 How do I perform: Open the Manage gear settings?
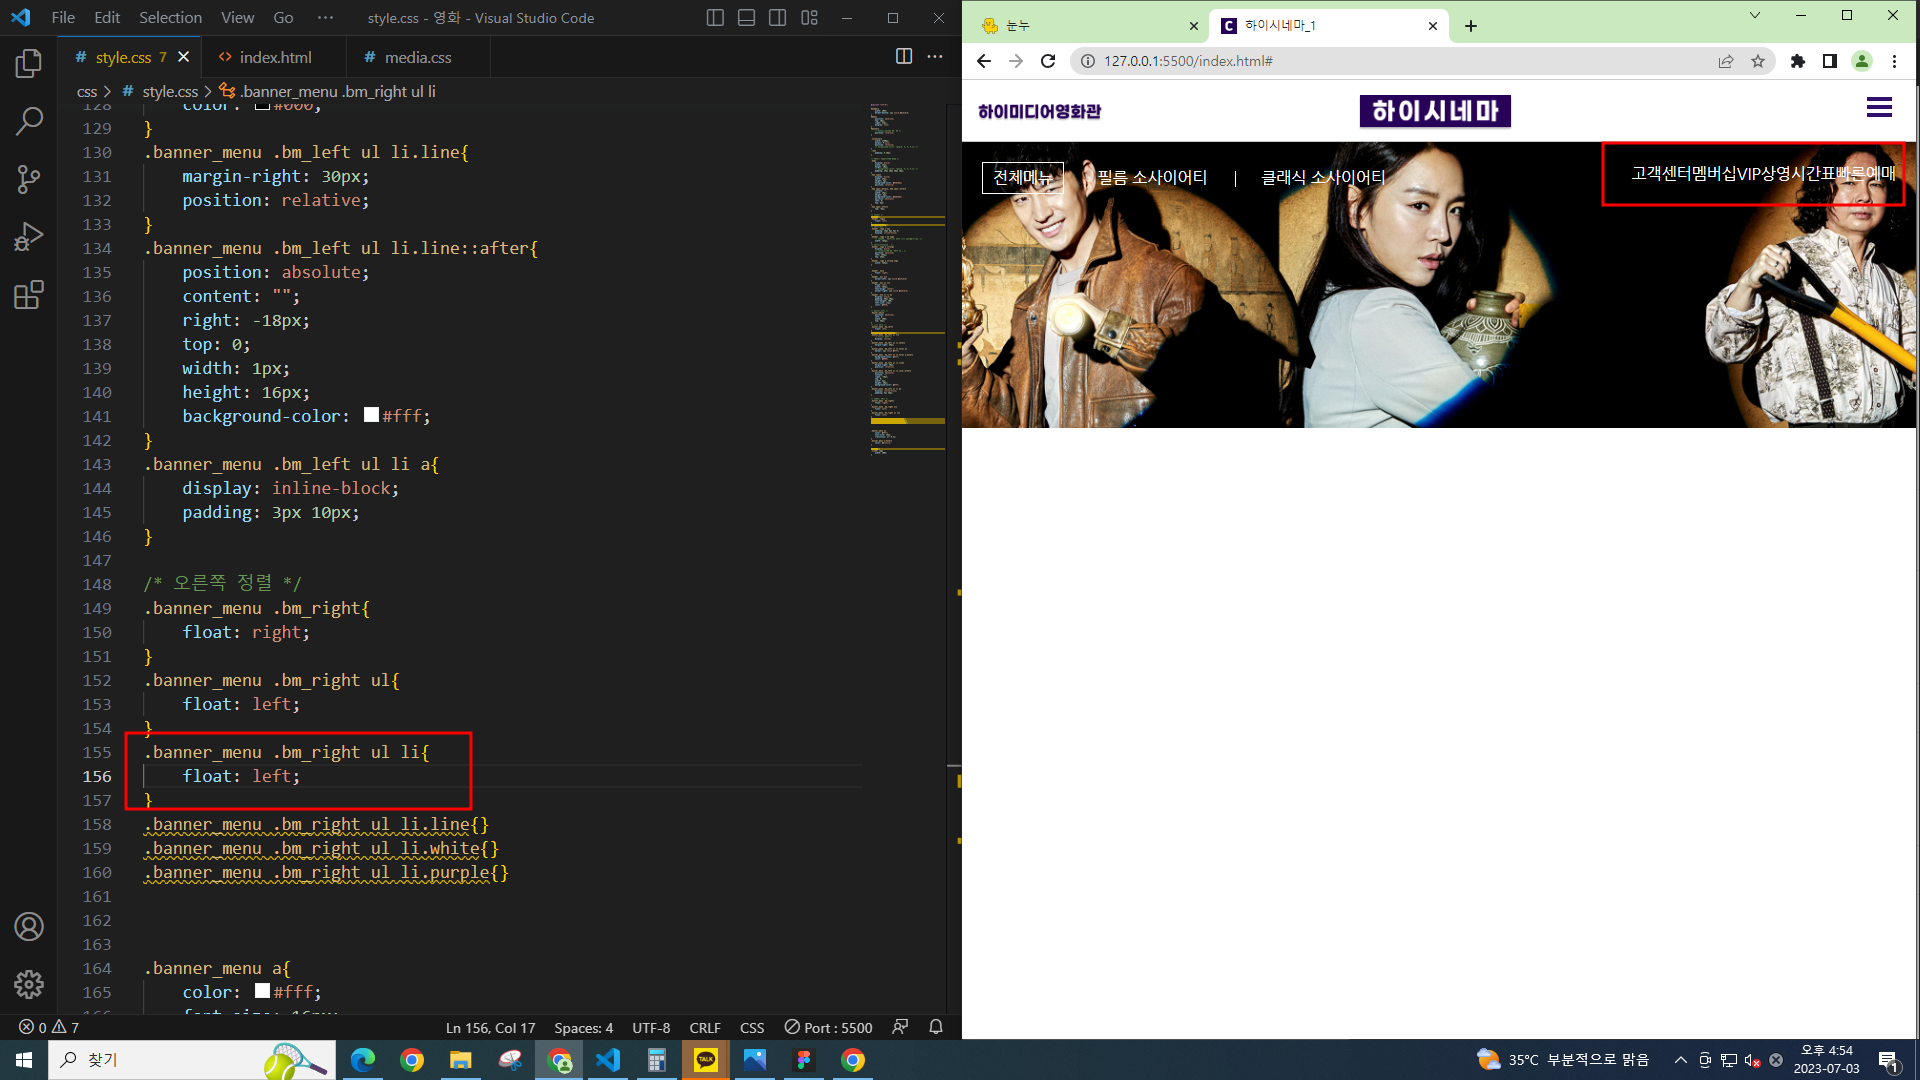coord(29,984)
